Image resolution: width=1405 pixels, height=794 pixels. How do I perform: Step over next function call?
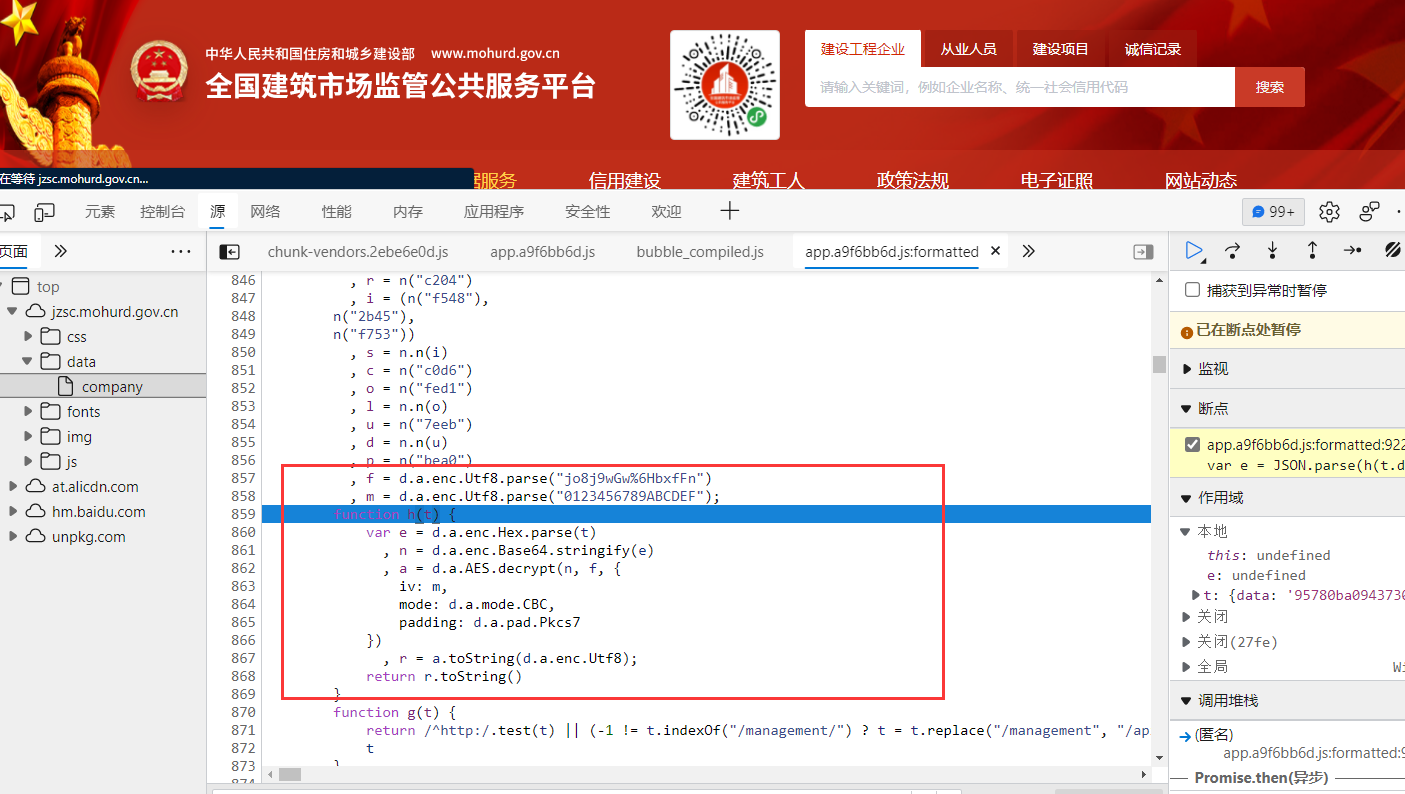pos(1233,251)
